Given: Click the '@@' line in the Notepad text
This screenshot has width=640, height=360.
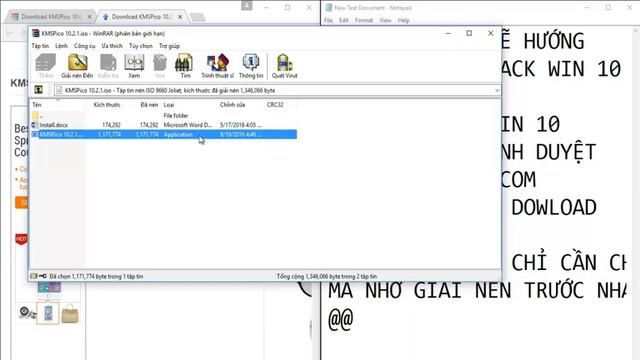Looking at the screenshot, I should pos(341,319).
